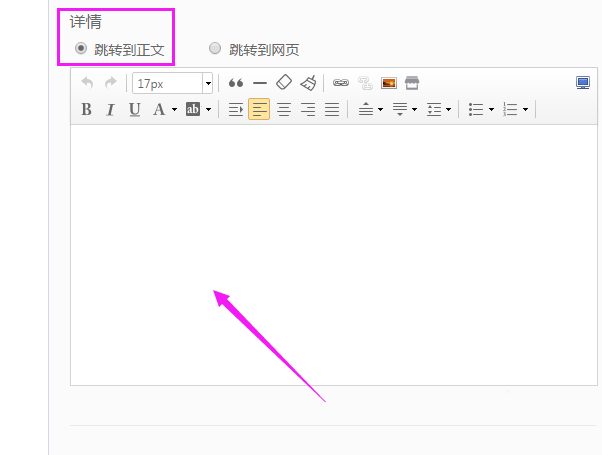Screen dimensions: 602x455
Task: Center align the text
Action: (x=284, y=110)
